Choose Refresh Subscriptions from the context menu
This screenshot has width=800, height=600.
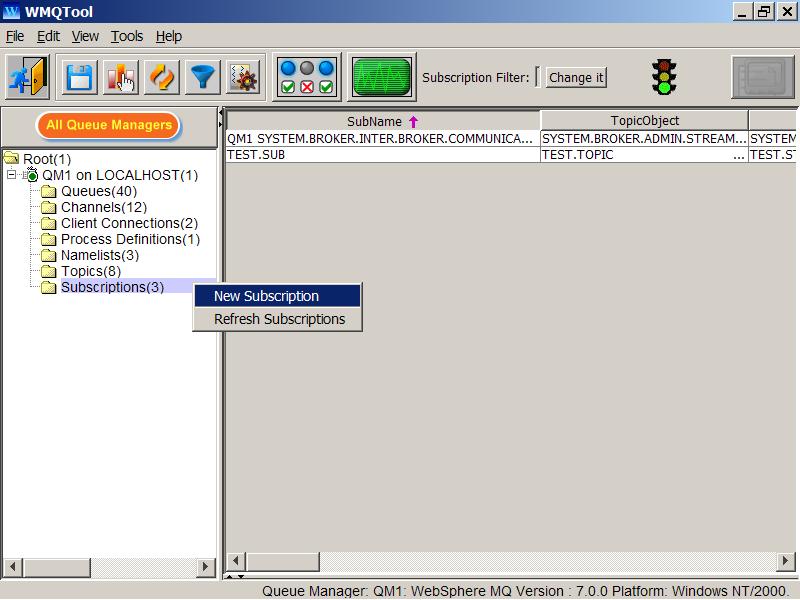(277, 319)
